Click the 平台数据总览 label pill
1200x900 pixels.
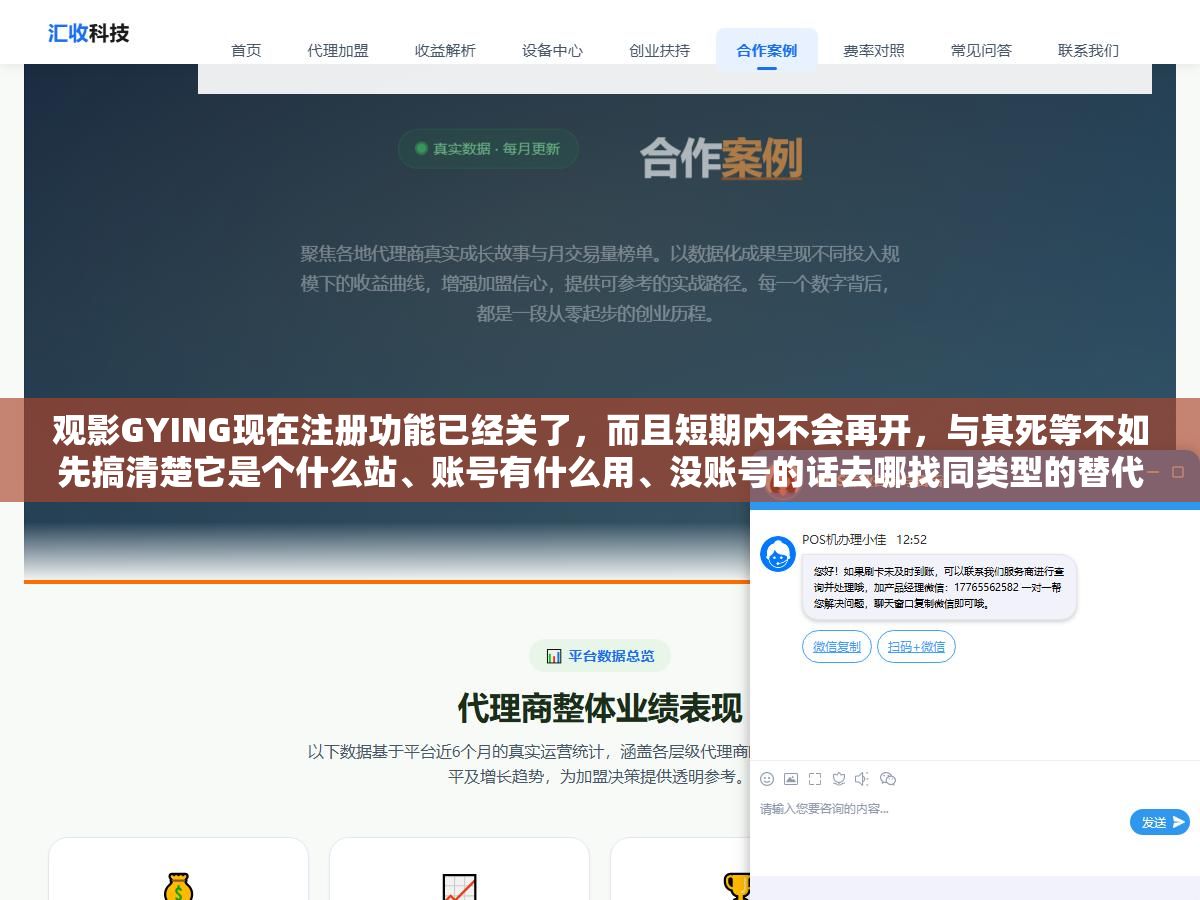(600, 656)
